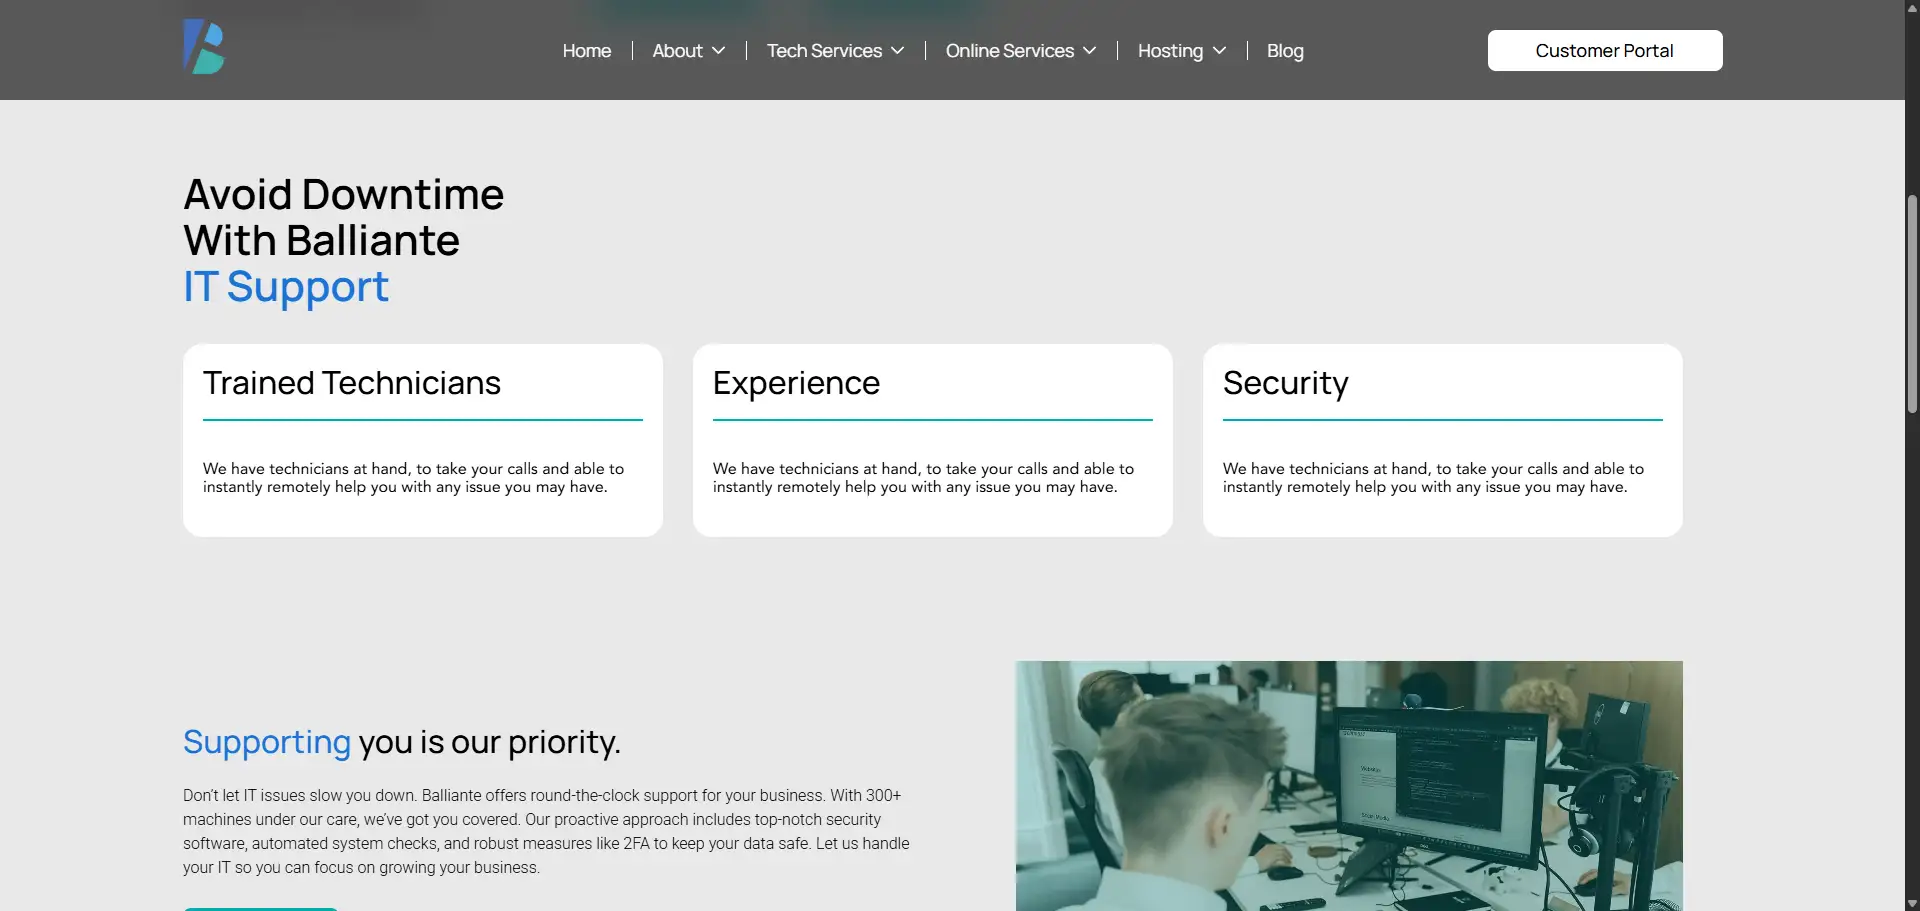Click the scroll up arrow on the scrollbar
1920x911 pixels.
1912,7
